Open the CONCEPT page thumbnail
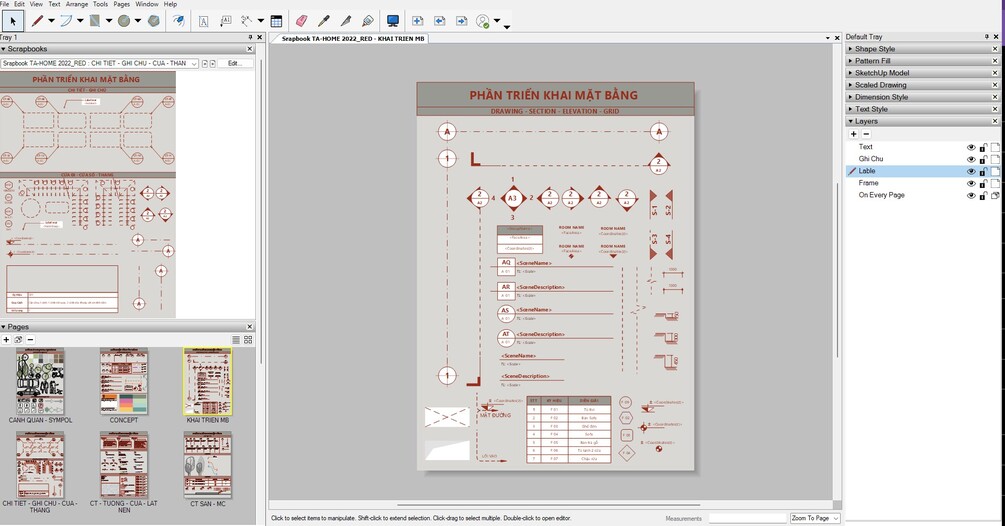The width and height of the screenshot is (1005, 526). (124, 382)
